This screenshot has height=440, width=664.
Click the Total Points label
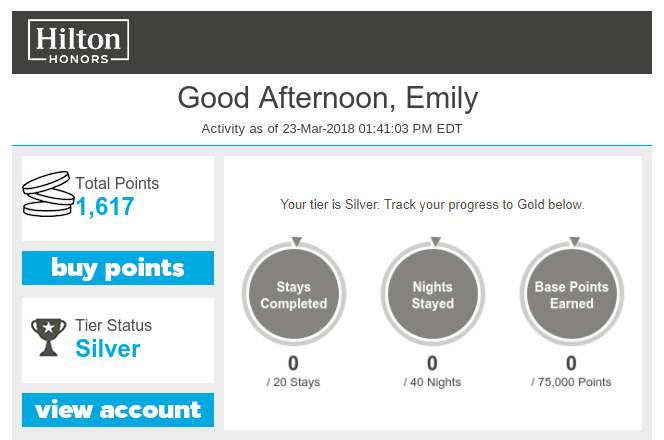point(117,183)
